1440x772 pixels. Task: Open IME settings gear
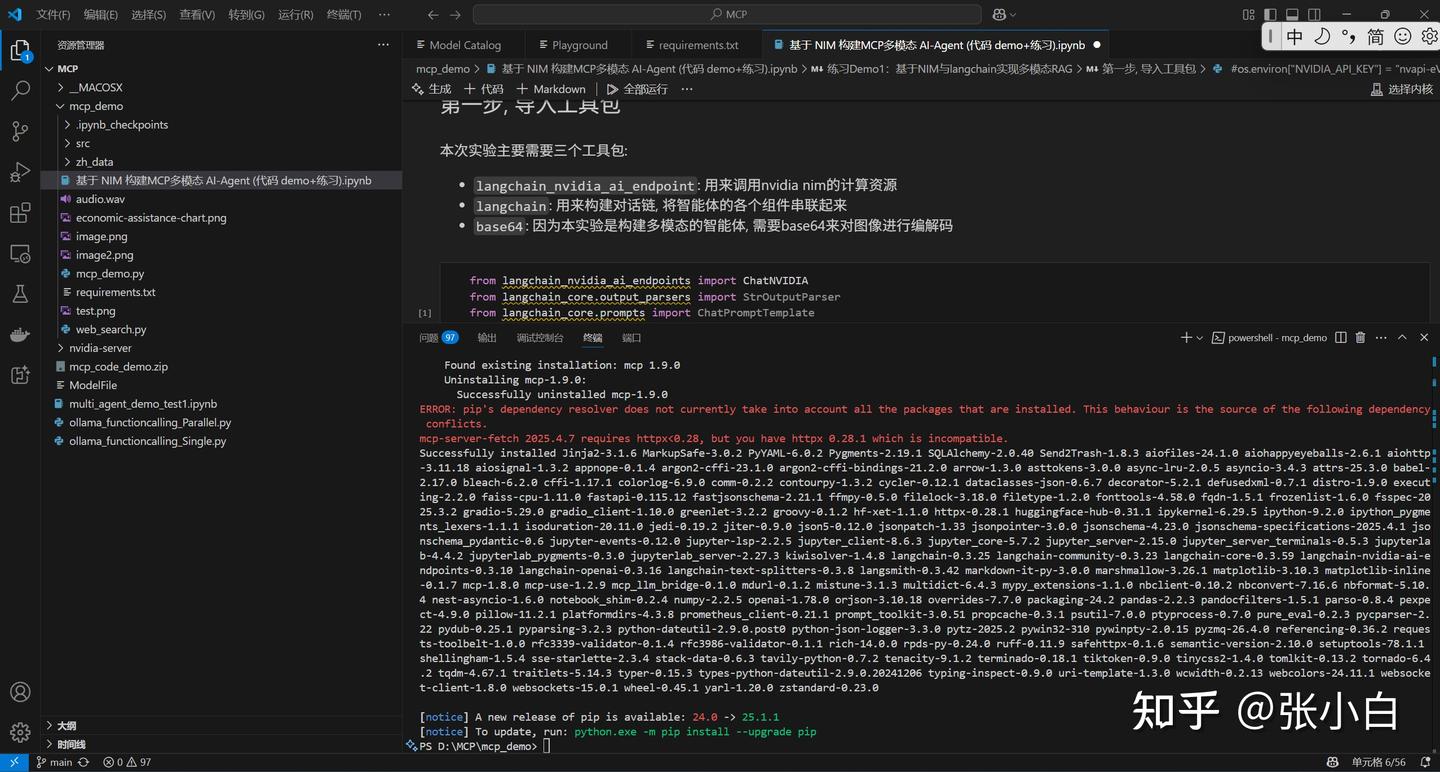pos(1429,37)
